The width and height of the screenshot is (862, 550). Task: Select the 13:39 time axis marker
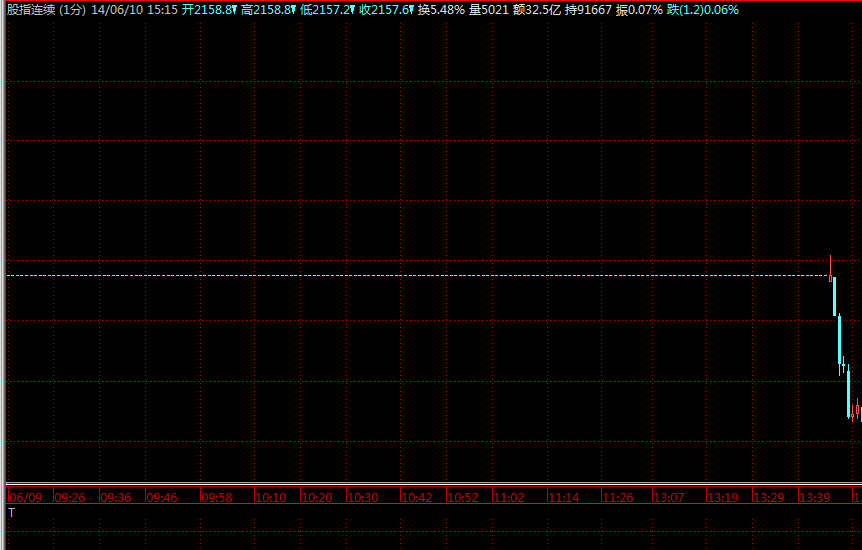click(x=816, y=497)
